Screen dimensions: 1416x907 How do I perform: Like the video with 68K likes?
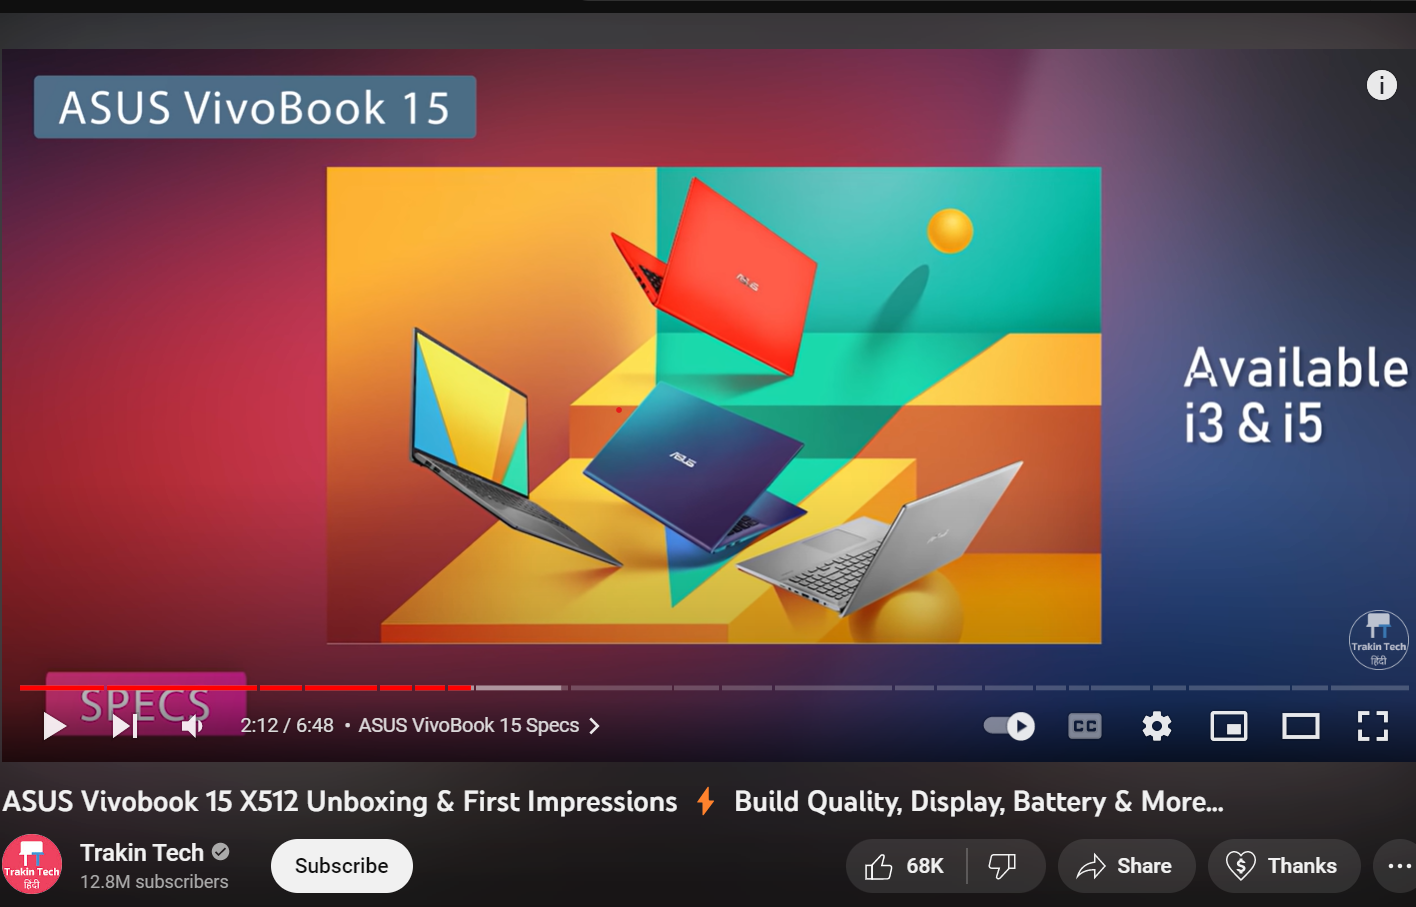coord(906,866)
